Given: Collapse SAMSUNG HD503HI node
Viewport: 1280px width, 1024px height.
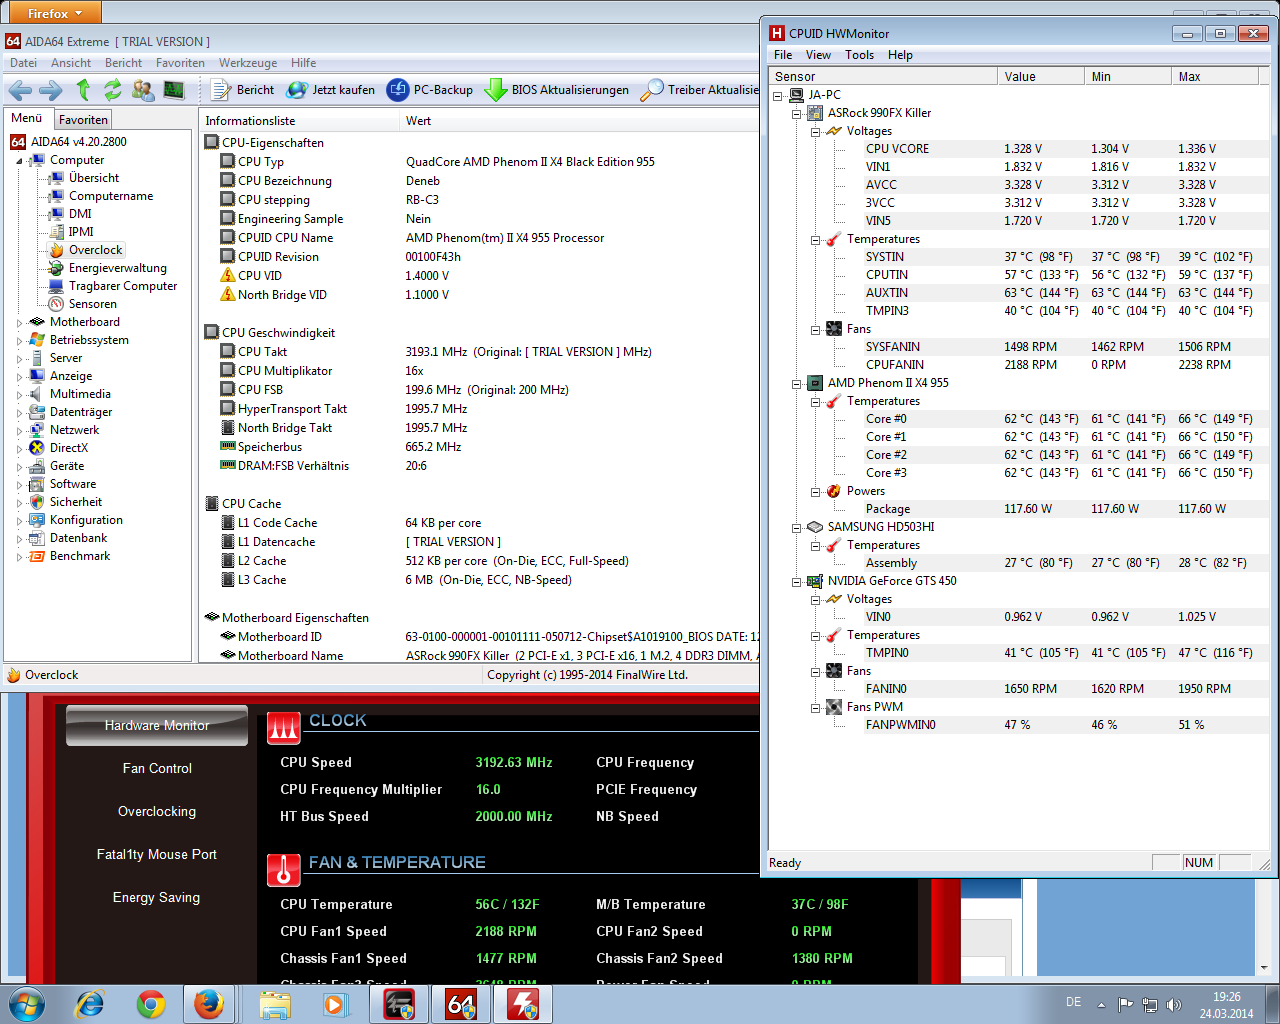Looking at the screenshot, I should point(797,527).
